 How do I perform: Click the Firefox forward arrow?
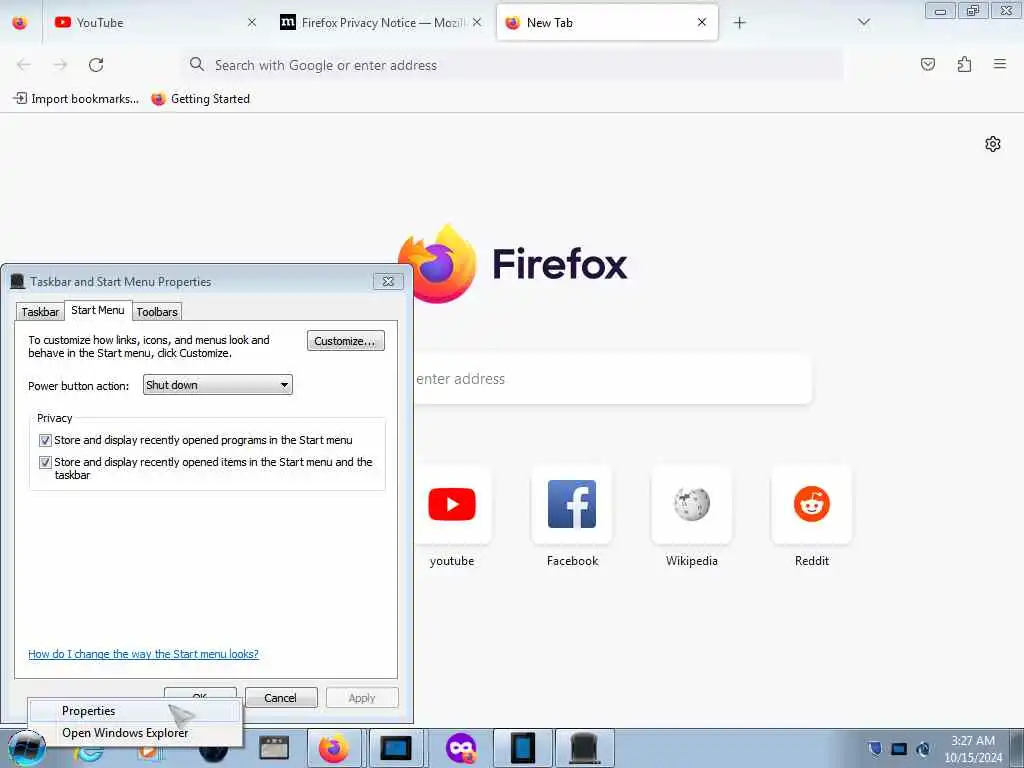tap(60, 65)
